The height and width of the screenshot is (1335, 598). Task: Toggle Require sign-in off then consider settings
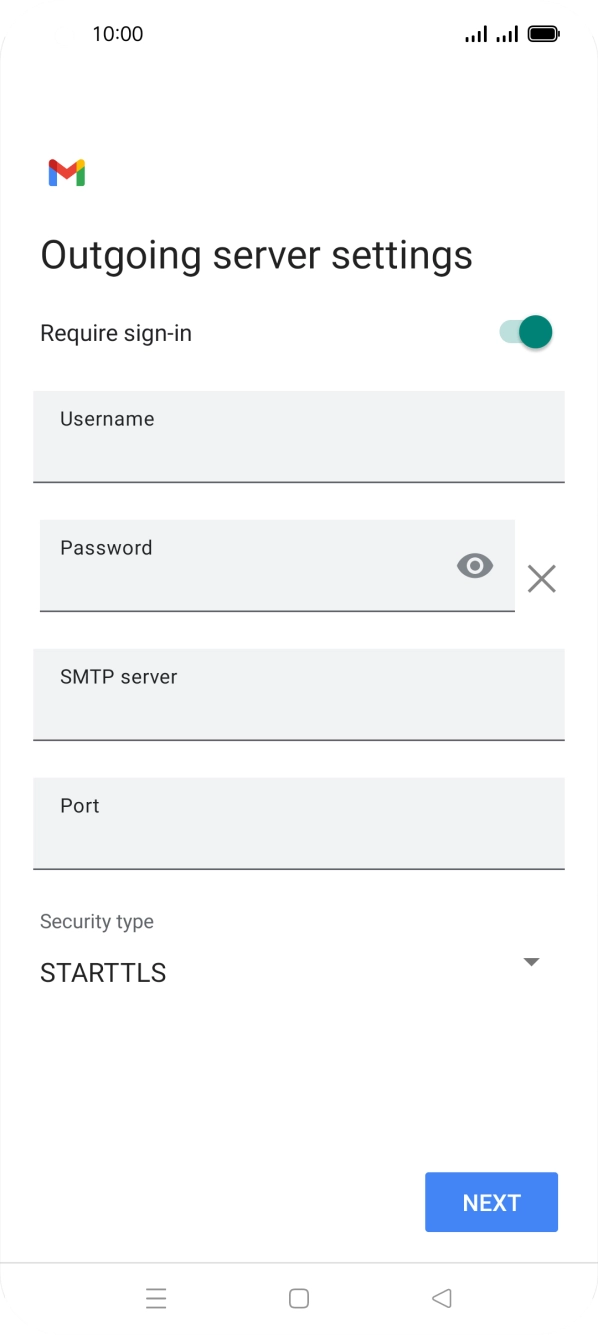524,331
